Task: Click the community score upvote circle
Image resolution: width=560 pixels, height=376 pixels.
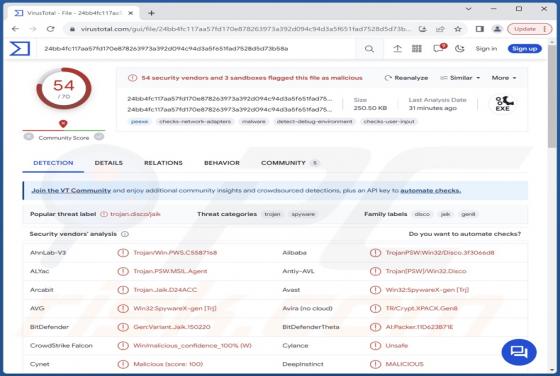Action: pyautogui.click(x=99, y=136)
